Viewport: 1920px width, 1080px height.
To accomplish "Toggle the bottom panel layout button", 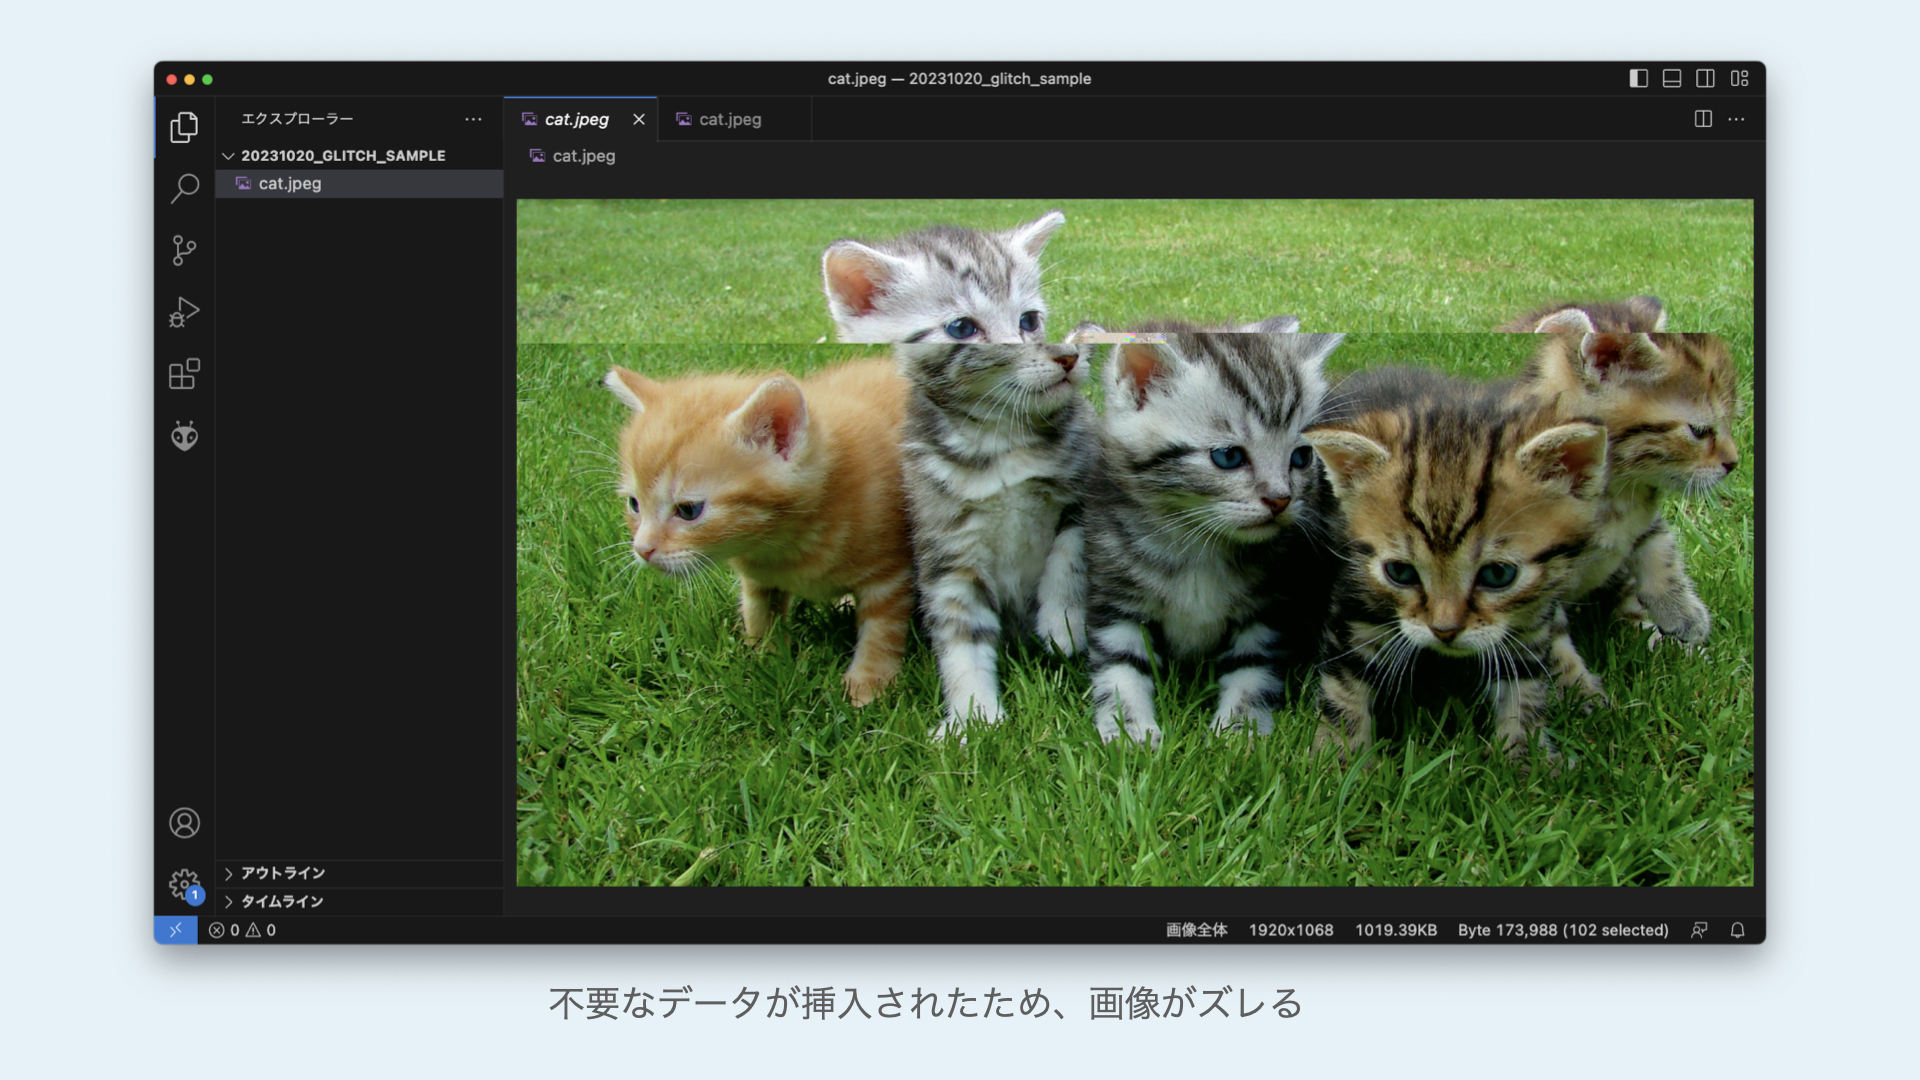I will coord(1672,78).
